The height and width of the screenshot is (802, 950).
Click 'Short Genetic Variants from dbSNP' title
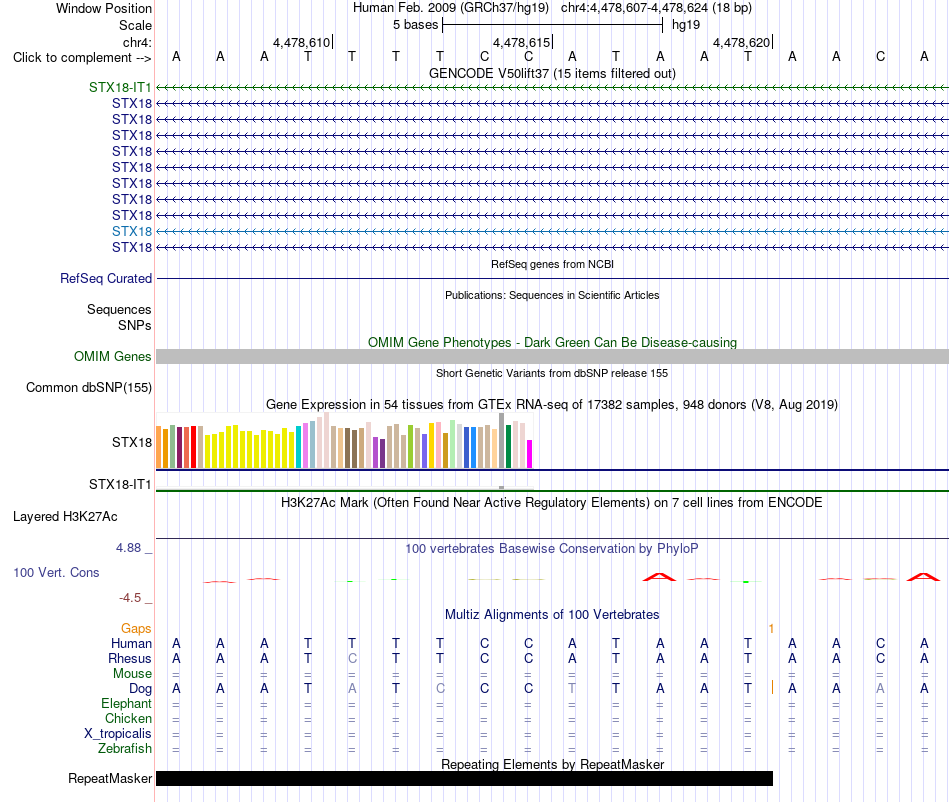click(x=552, y=373)
